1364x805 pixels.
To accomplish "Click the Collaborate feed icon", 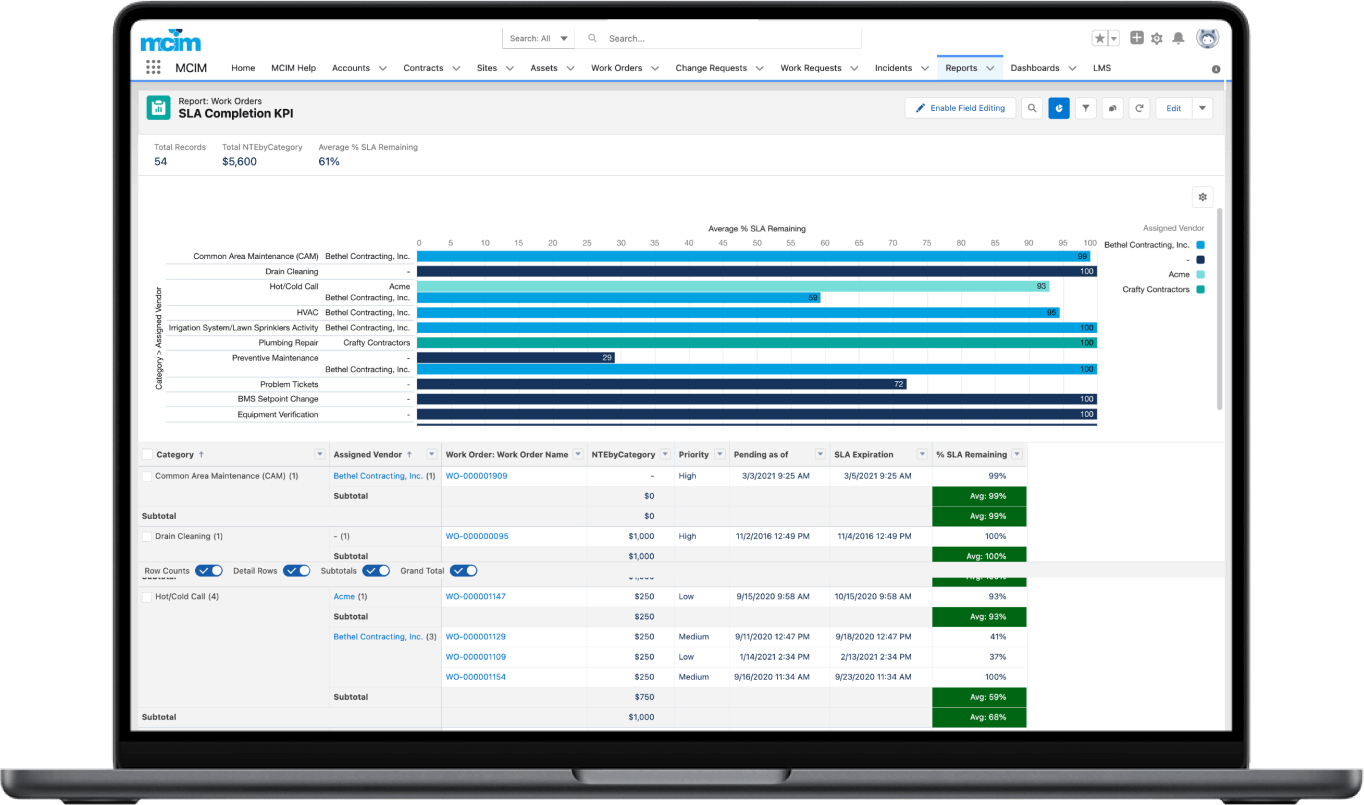I will pos(1112,108).
